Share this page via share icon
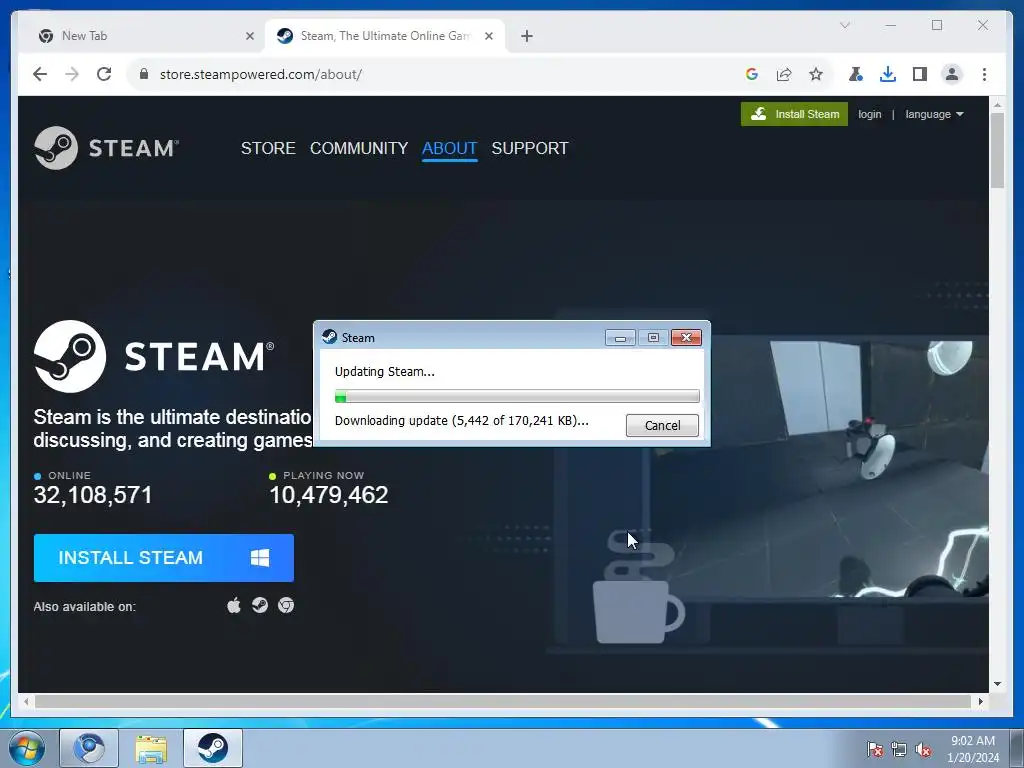Image resolution: width=1024 pixels, height=768 pixels. (x=784, y=74)
